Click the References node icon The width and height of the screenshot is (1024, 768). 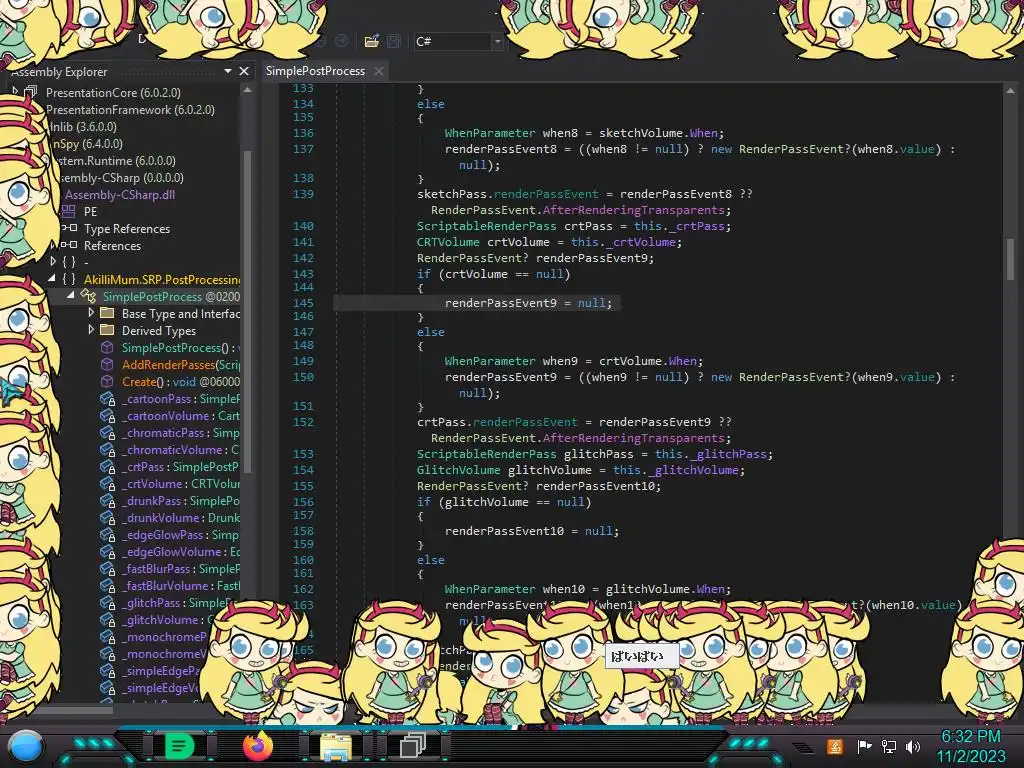69,245
